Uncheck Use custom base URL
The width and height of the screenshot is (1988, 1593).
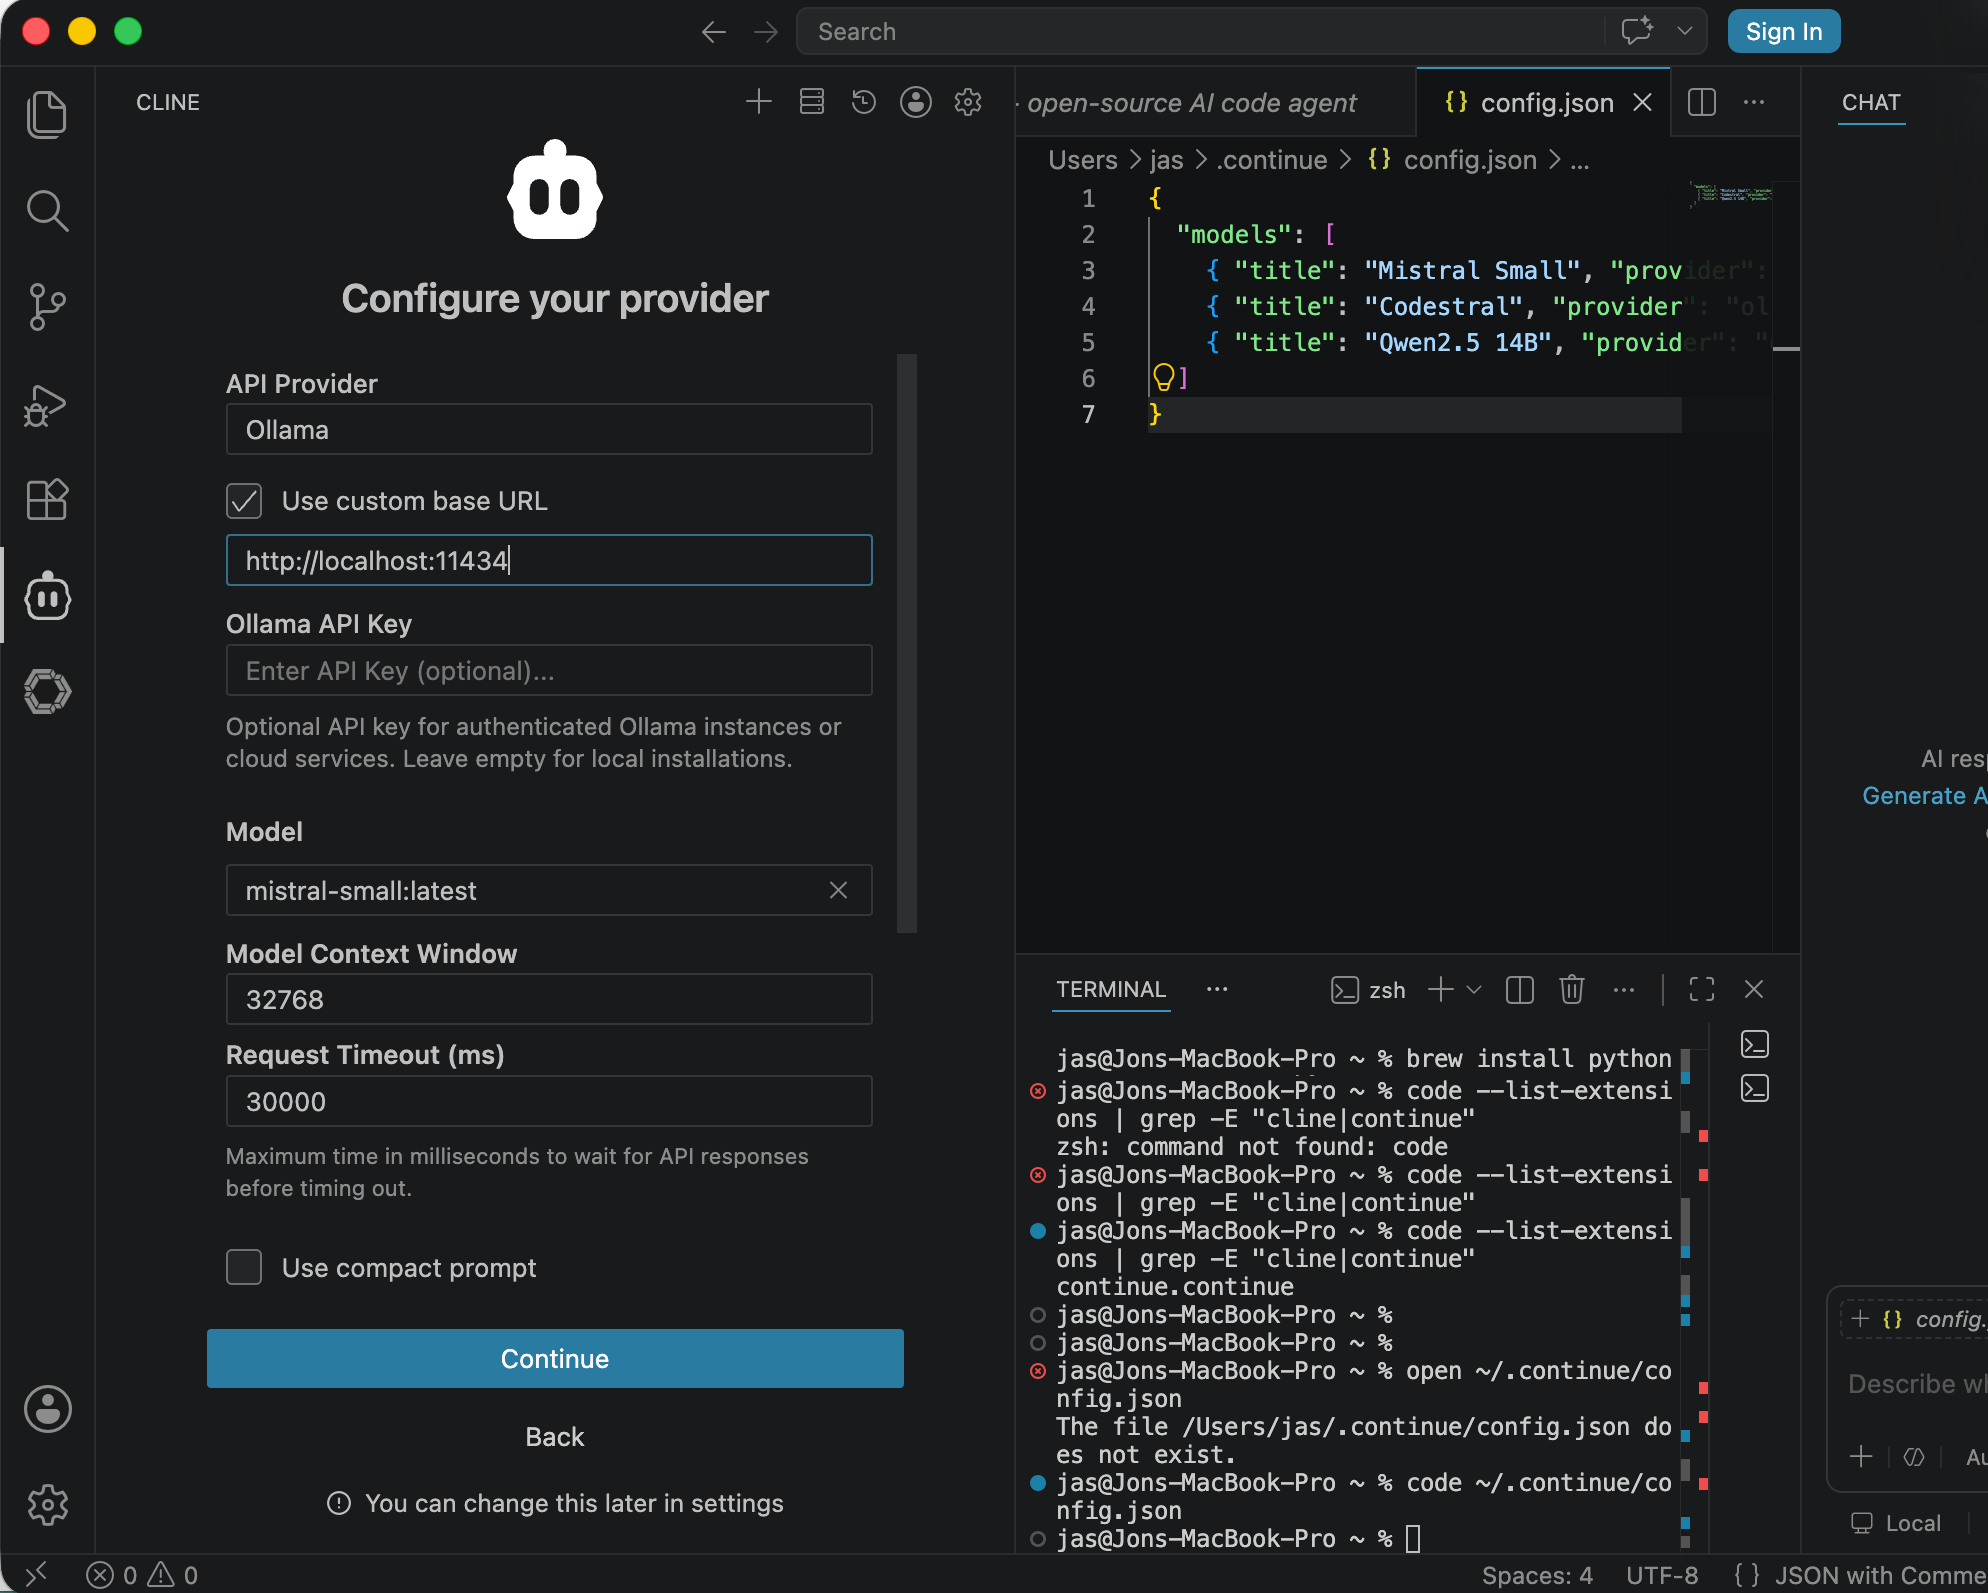tap(244, 501)
